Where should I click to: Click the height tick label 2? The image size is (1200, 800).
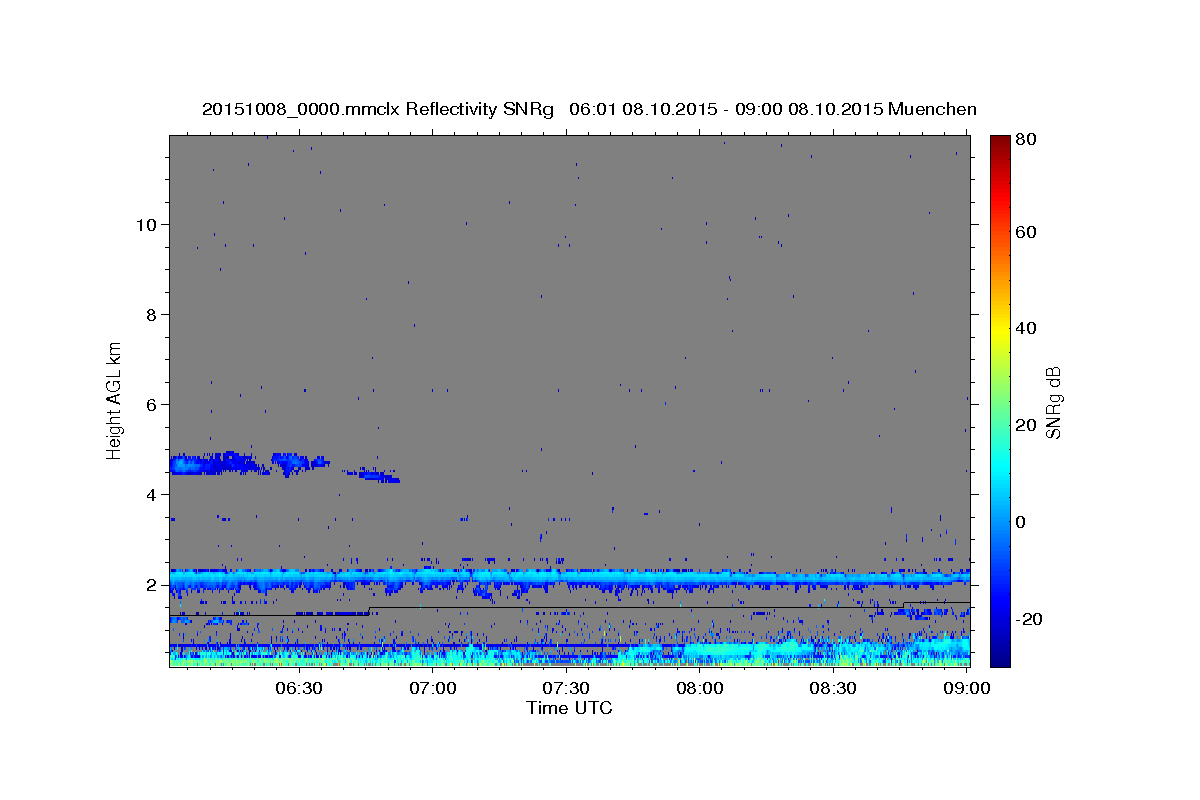click(x=150, y=585)
